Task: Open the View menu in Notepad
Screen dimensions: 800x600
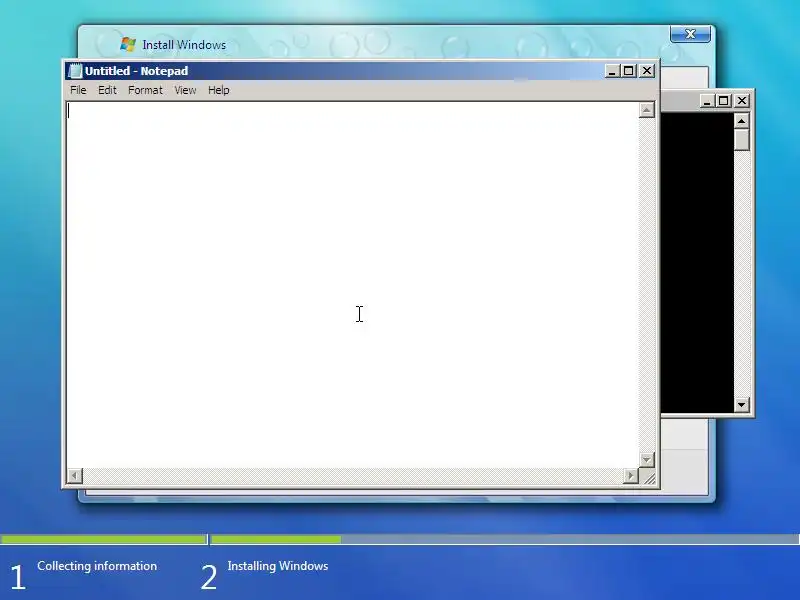Action: coord(185,90)
